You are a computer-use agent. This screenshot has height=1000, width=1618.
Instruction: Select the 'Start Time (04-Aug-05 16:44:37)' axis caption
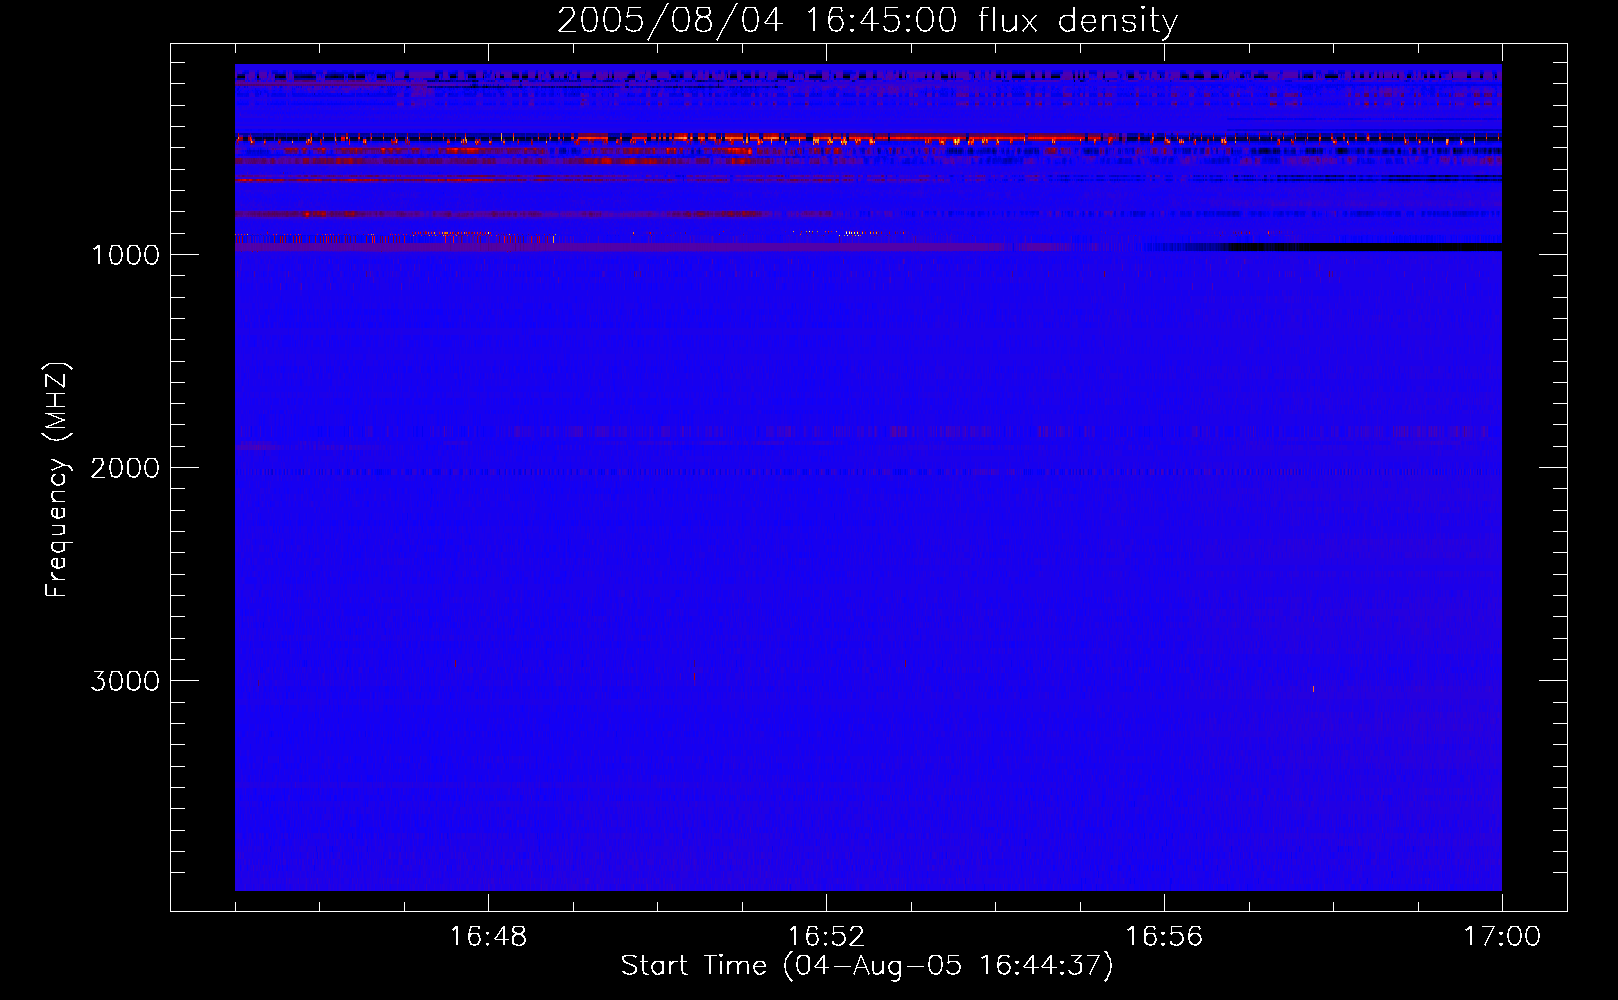(x=867, y=966)
